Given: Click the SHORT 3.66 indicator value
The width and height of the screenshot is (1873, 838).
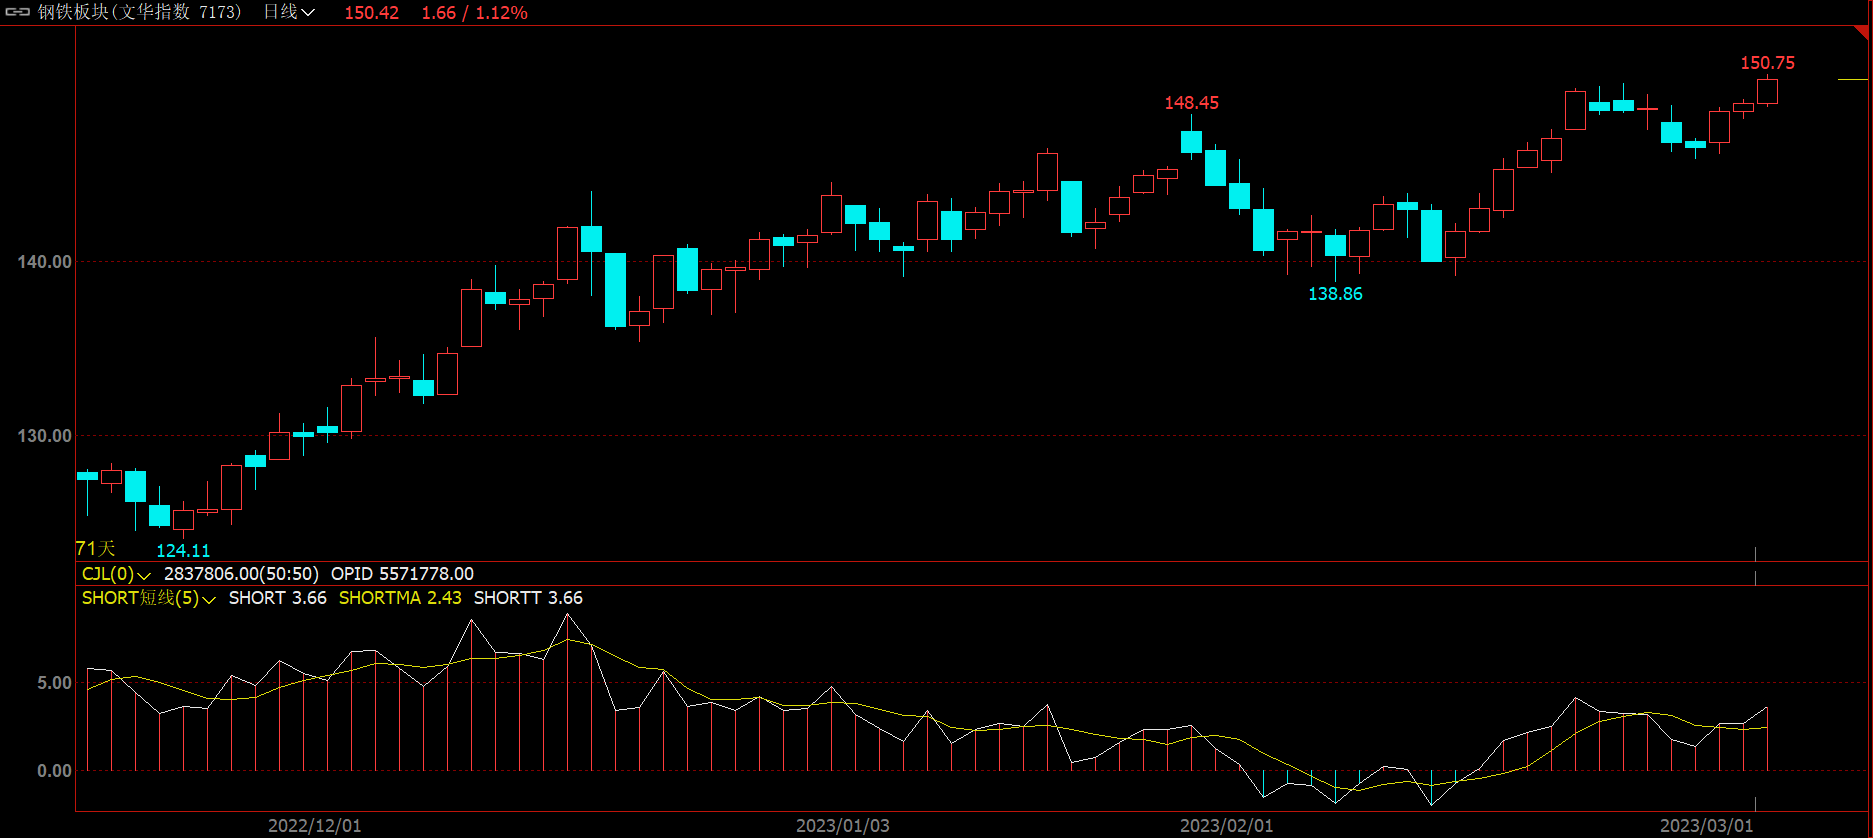Looking at the screenshot, I should coord(277,598).
